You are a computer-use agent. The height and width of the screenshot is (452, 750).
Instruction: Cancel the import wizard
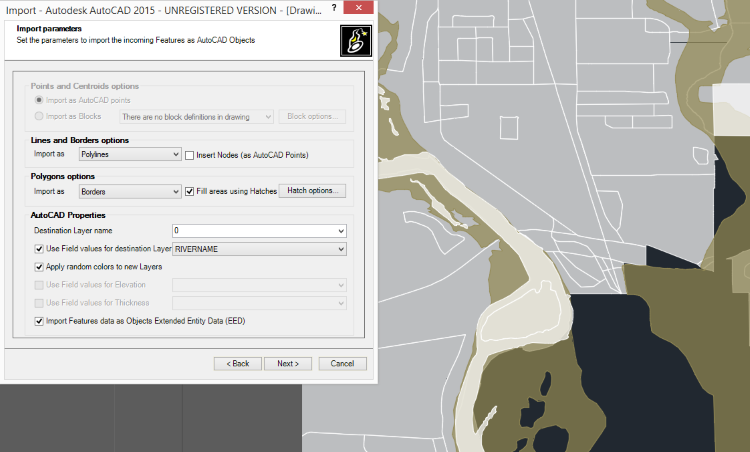342,364
